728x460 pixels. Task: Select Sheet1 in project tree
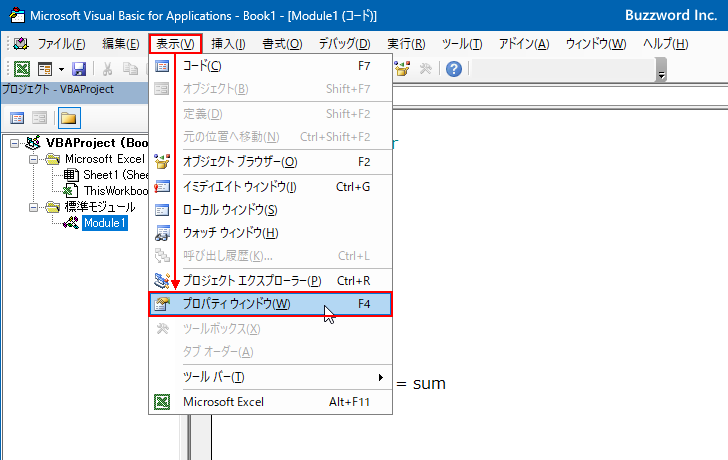point(115,175)
